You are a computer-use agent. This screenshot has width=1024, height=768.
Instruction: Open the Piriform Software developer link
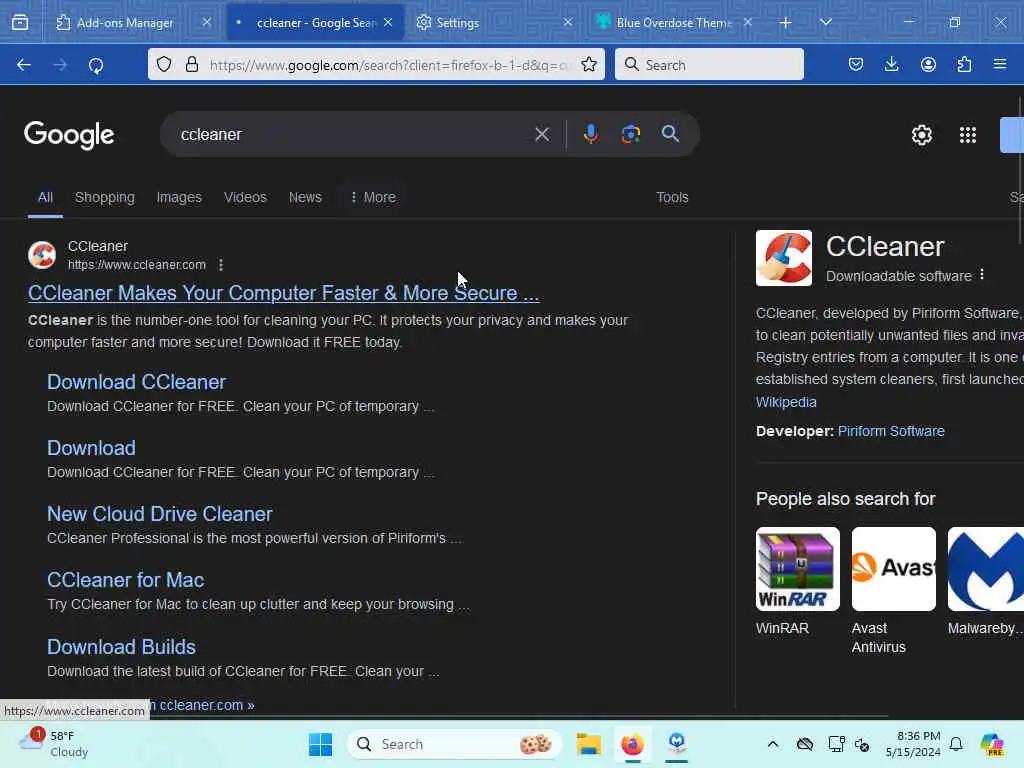[x=891, y=431]
